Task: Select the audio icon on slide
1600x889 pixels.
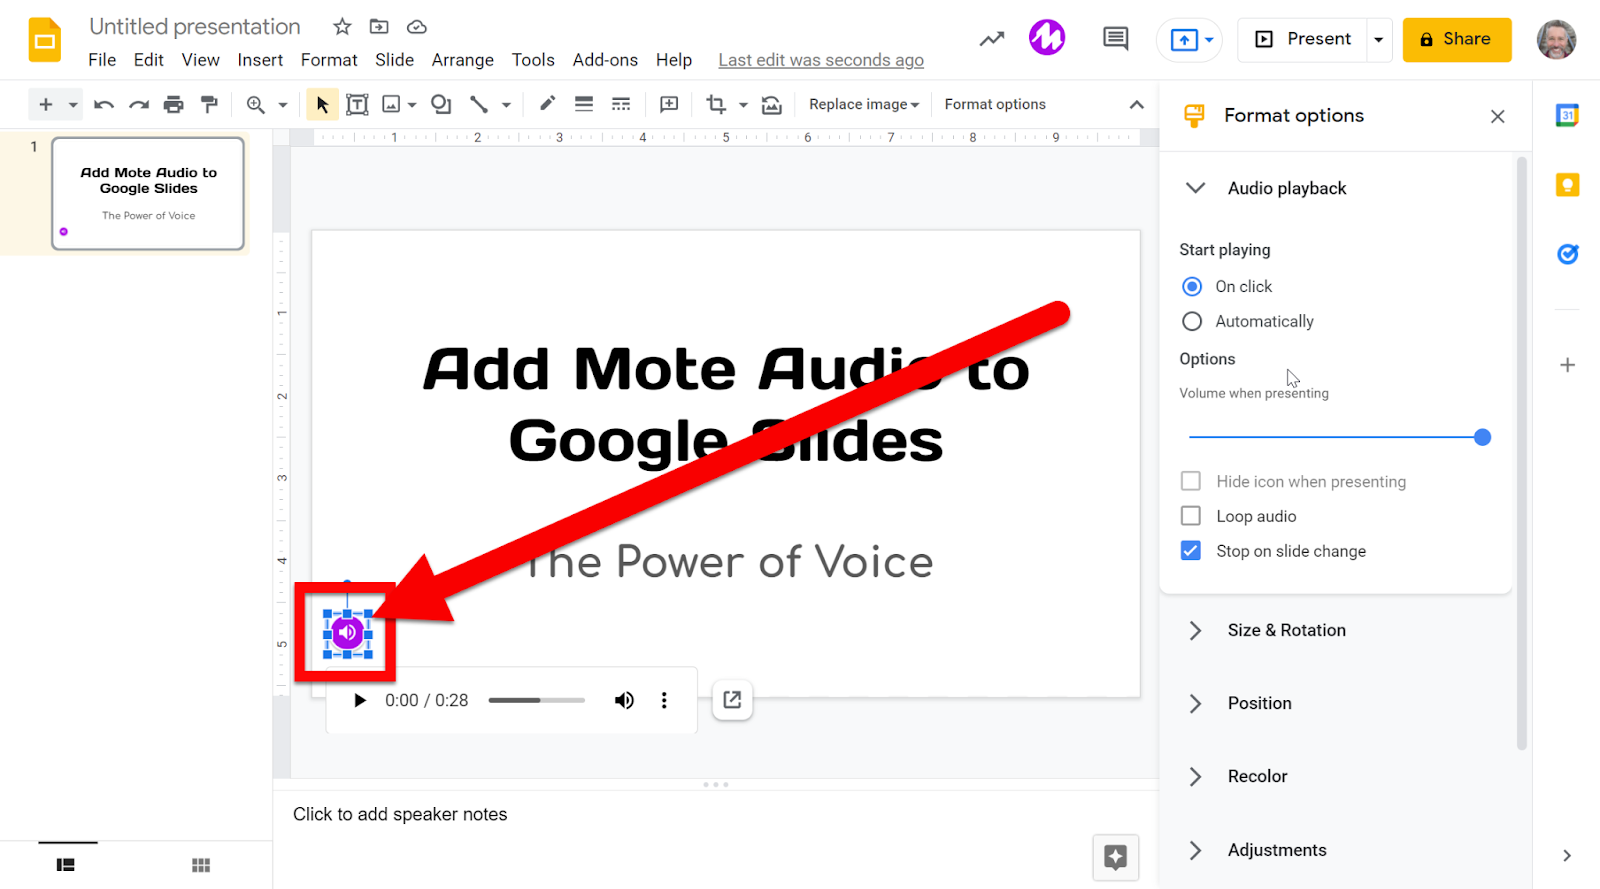Action: [x=348, y=632]
